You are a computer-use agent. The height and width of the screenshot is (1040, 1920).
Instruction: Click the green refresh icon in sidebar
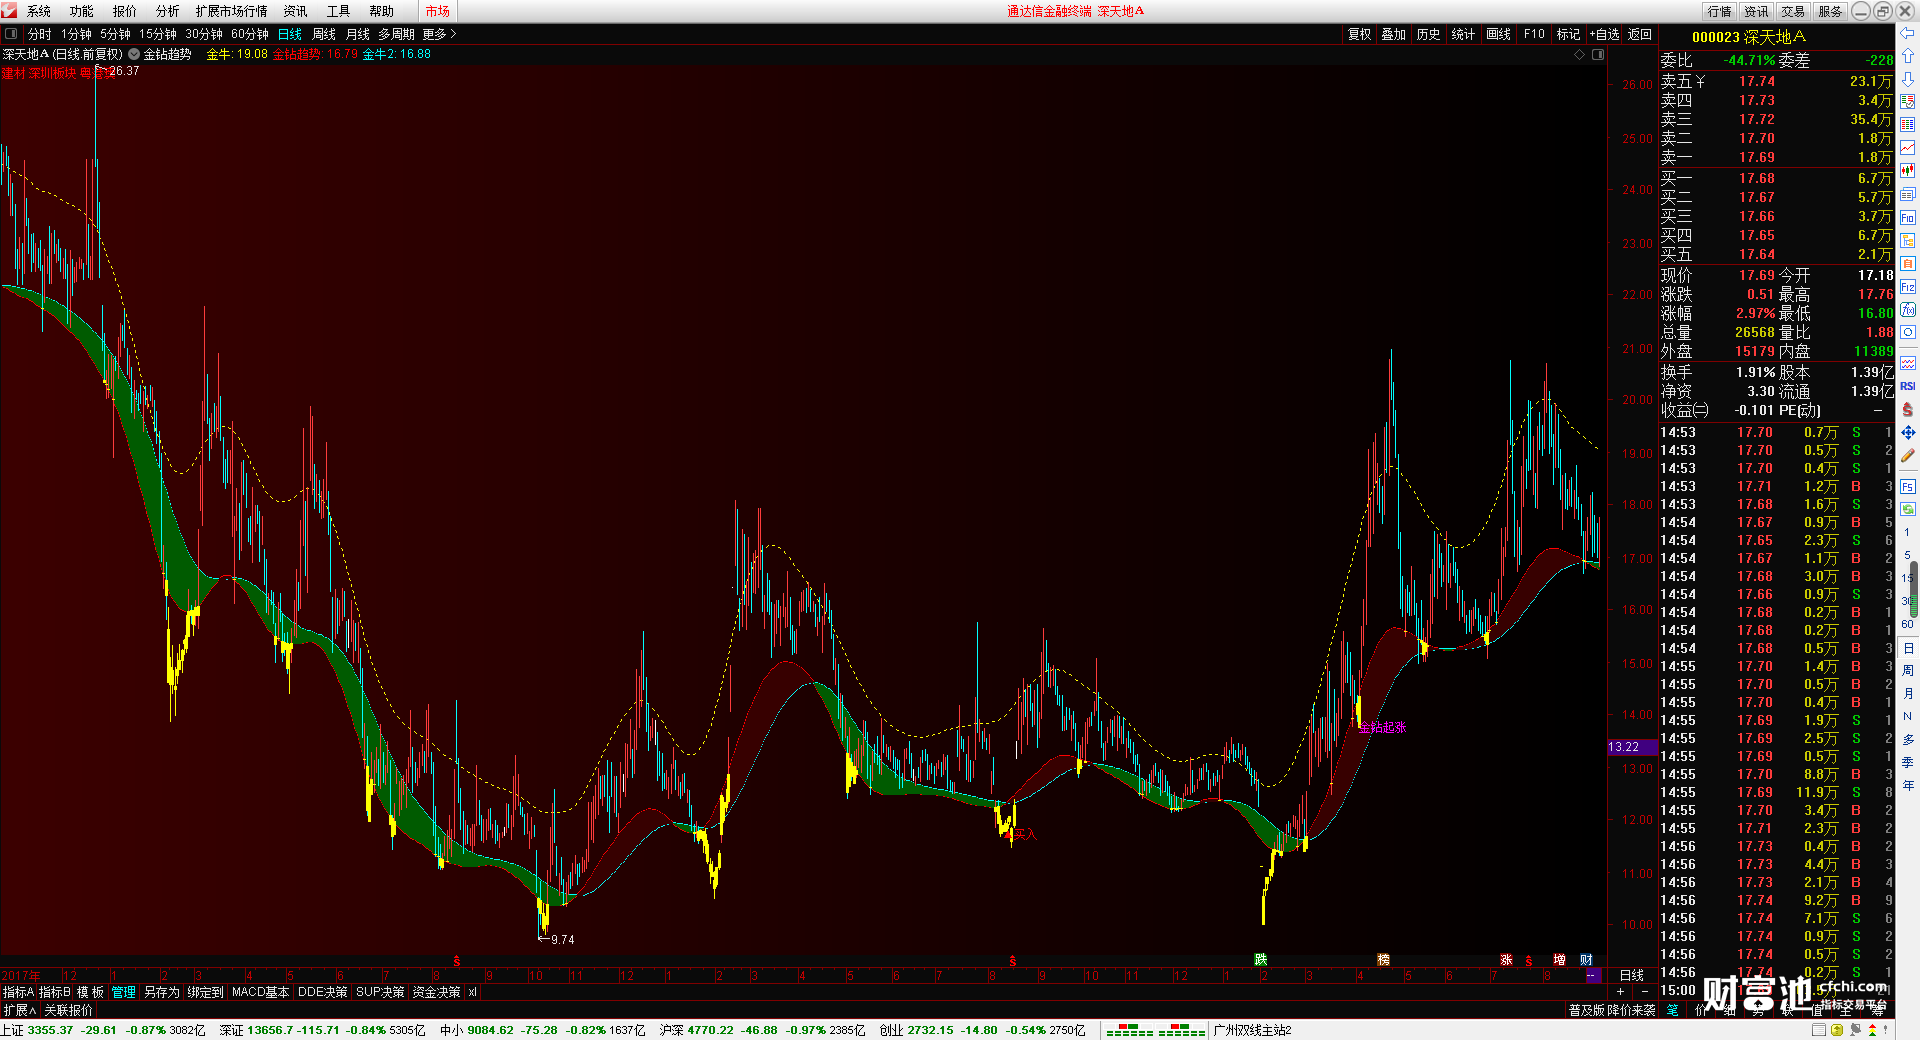click(x=1908, y=509)
